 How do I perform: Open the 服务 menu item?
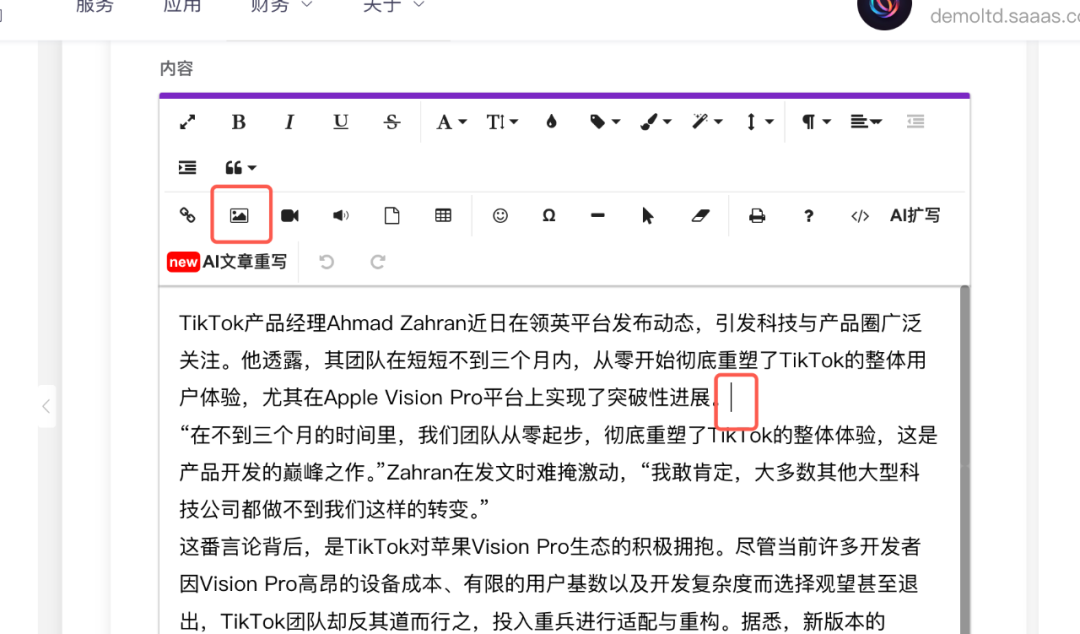(94, 6)
